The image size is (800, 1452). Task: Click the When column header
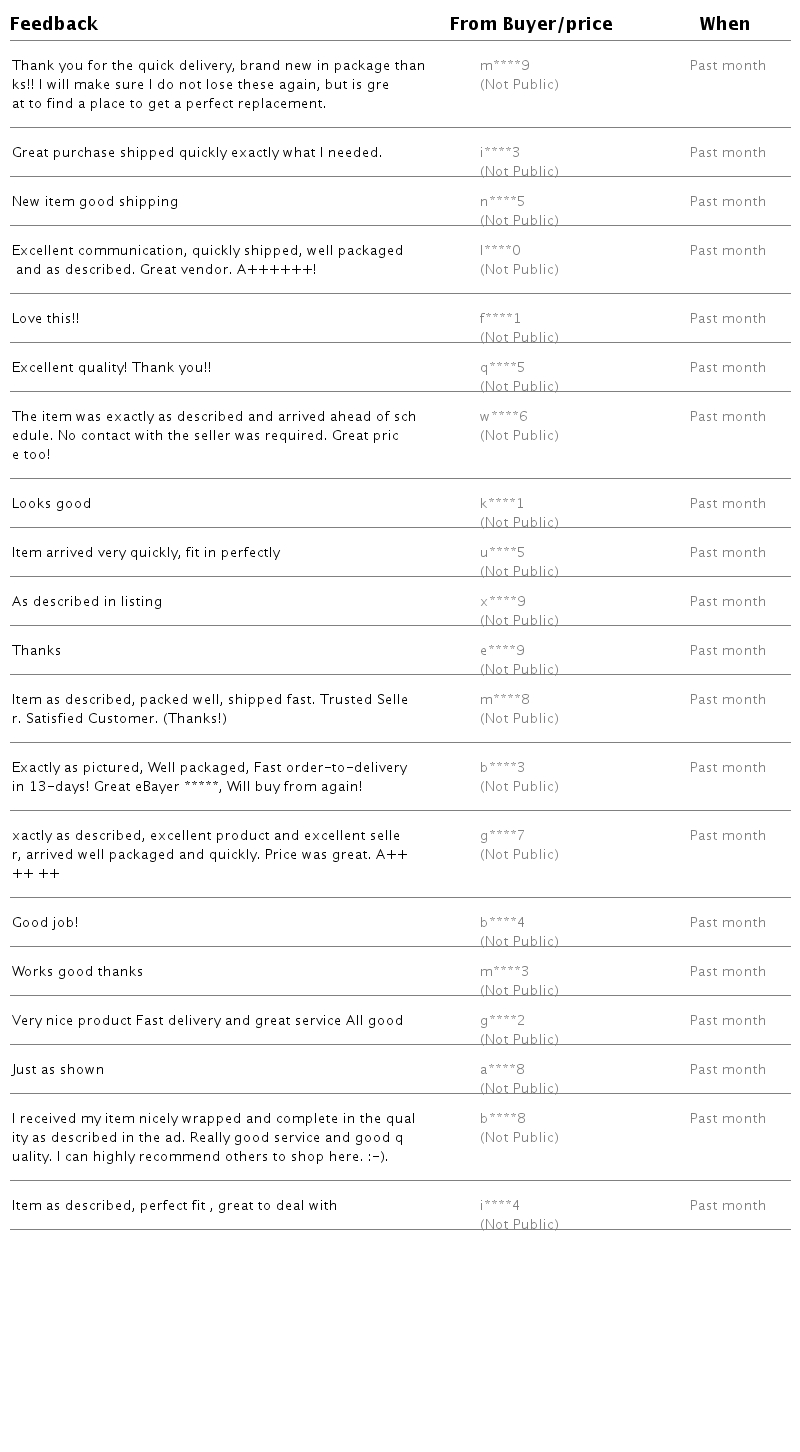click(724, 24)
